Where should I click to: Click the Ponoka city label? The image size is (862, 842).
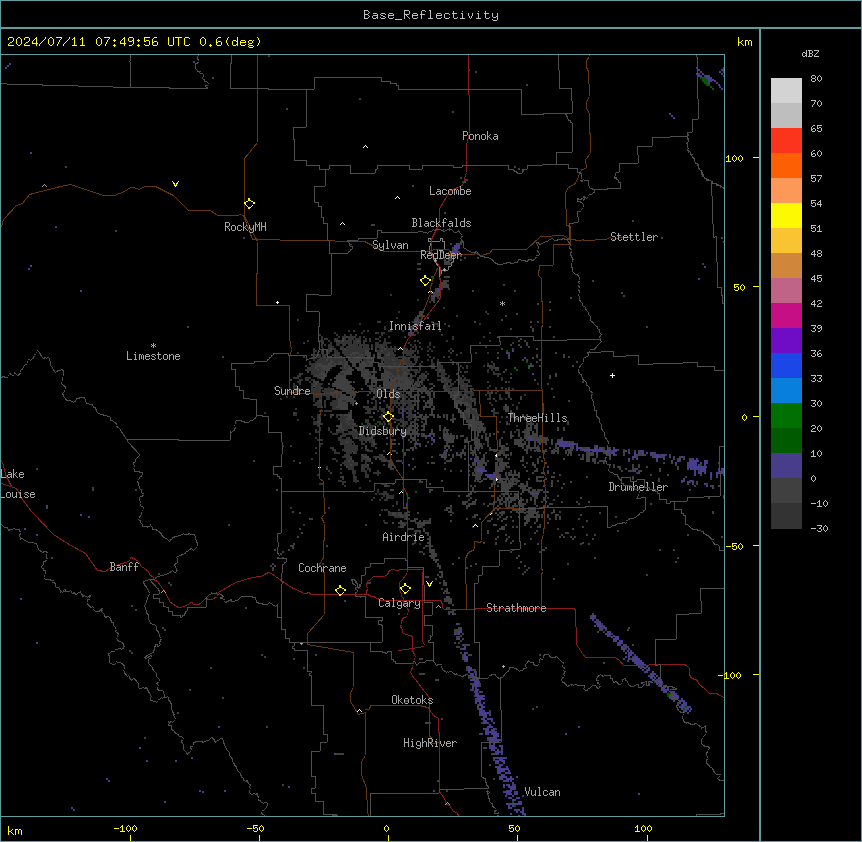(480, 136)
